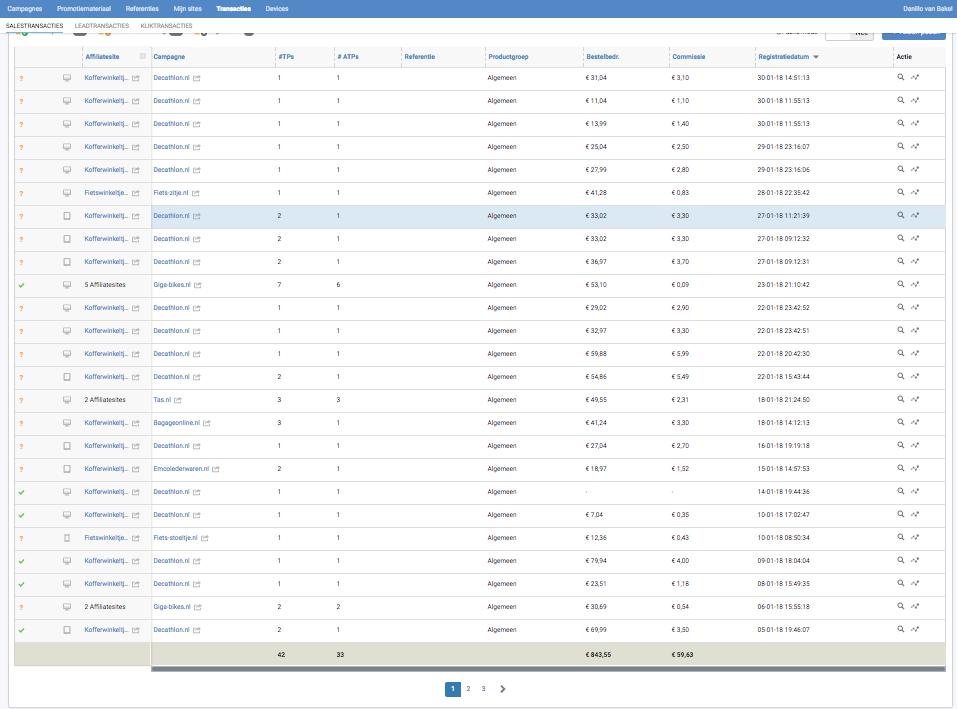957x709 pixels.
Task: Click the orange question mark status for €31,04 row
Action: click(x=21, y=78)
